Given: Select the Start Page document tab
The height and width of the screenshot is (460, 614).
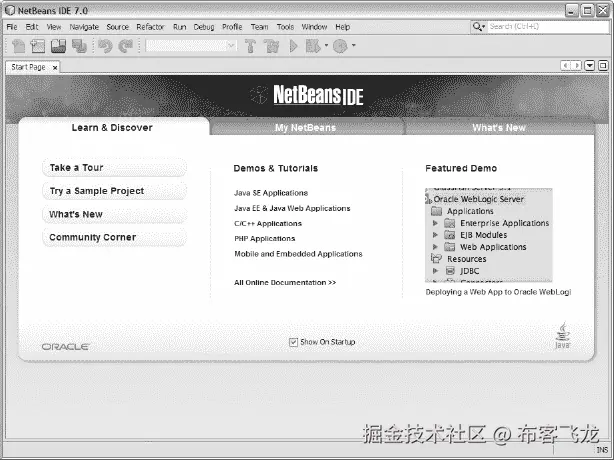Looking at the screenshot, I should coord(29,67).
